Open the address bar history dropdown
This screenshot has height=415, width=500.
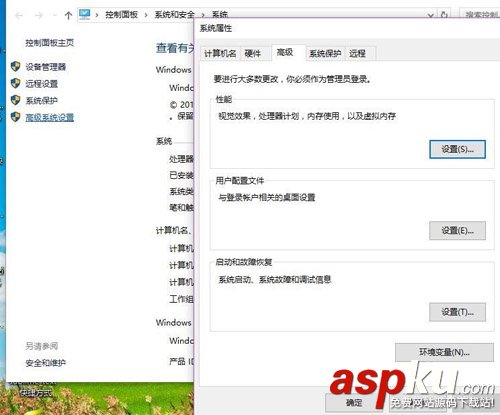431,15
